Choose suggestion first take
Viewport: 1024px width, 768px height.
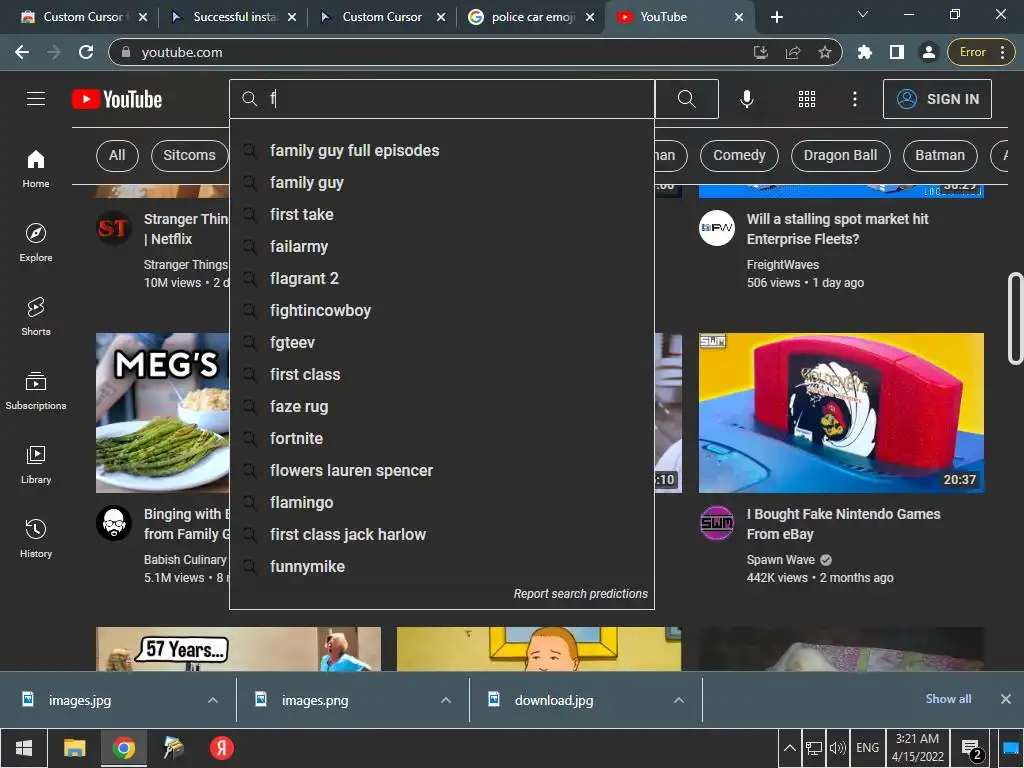click(442, 215)
